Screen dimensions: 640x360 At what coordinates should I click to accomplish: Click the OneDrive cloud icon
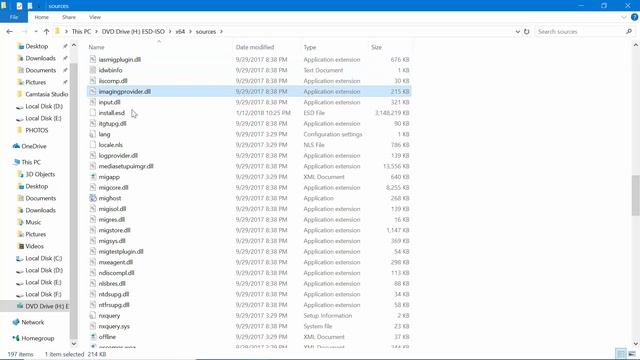[16, 146]
